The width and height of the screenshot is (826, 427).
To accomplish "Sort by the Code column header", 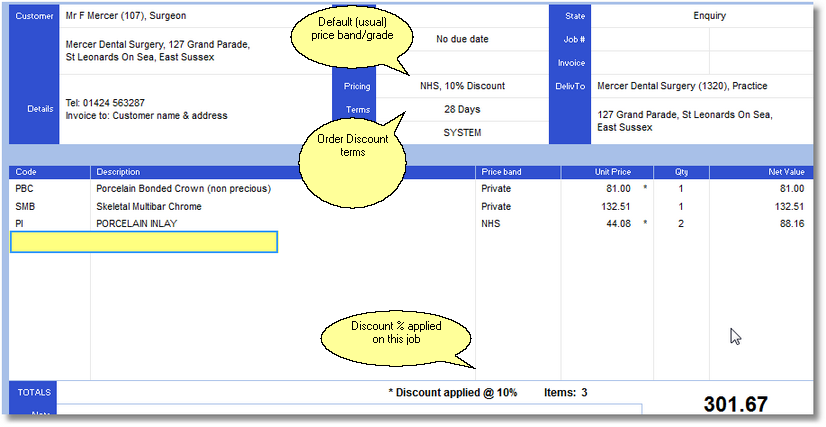I will coord(27,172).
